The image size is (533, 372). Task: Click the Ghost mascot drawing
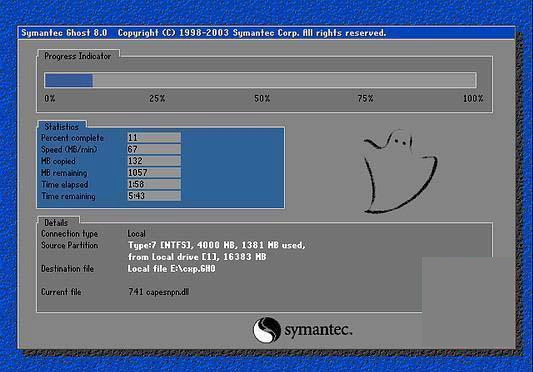(400, 171)
